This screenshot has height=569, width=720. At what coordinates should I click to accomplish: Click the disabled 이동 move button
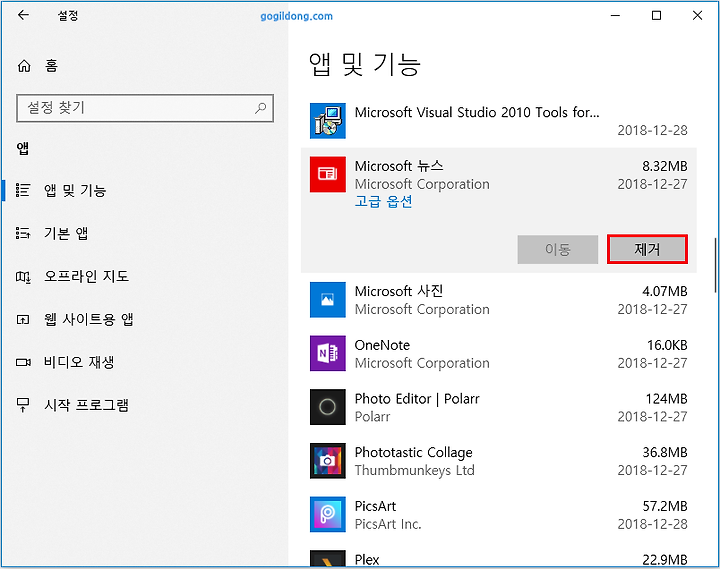pos(557,249)
